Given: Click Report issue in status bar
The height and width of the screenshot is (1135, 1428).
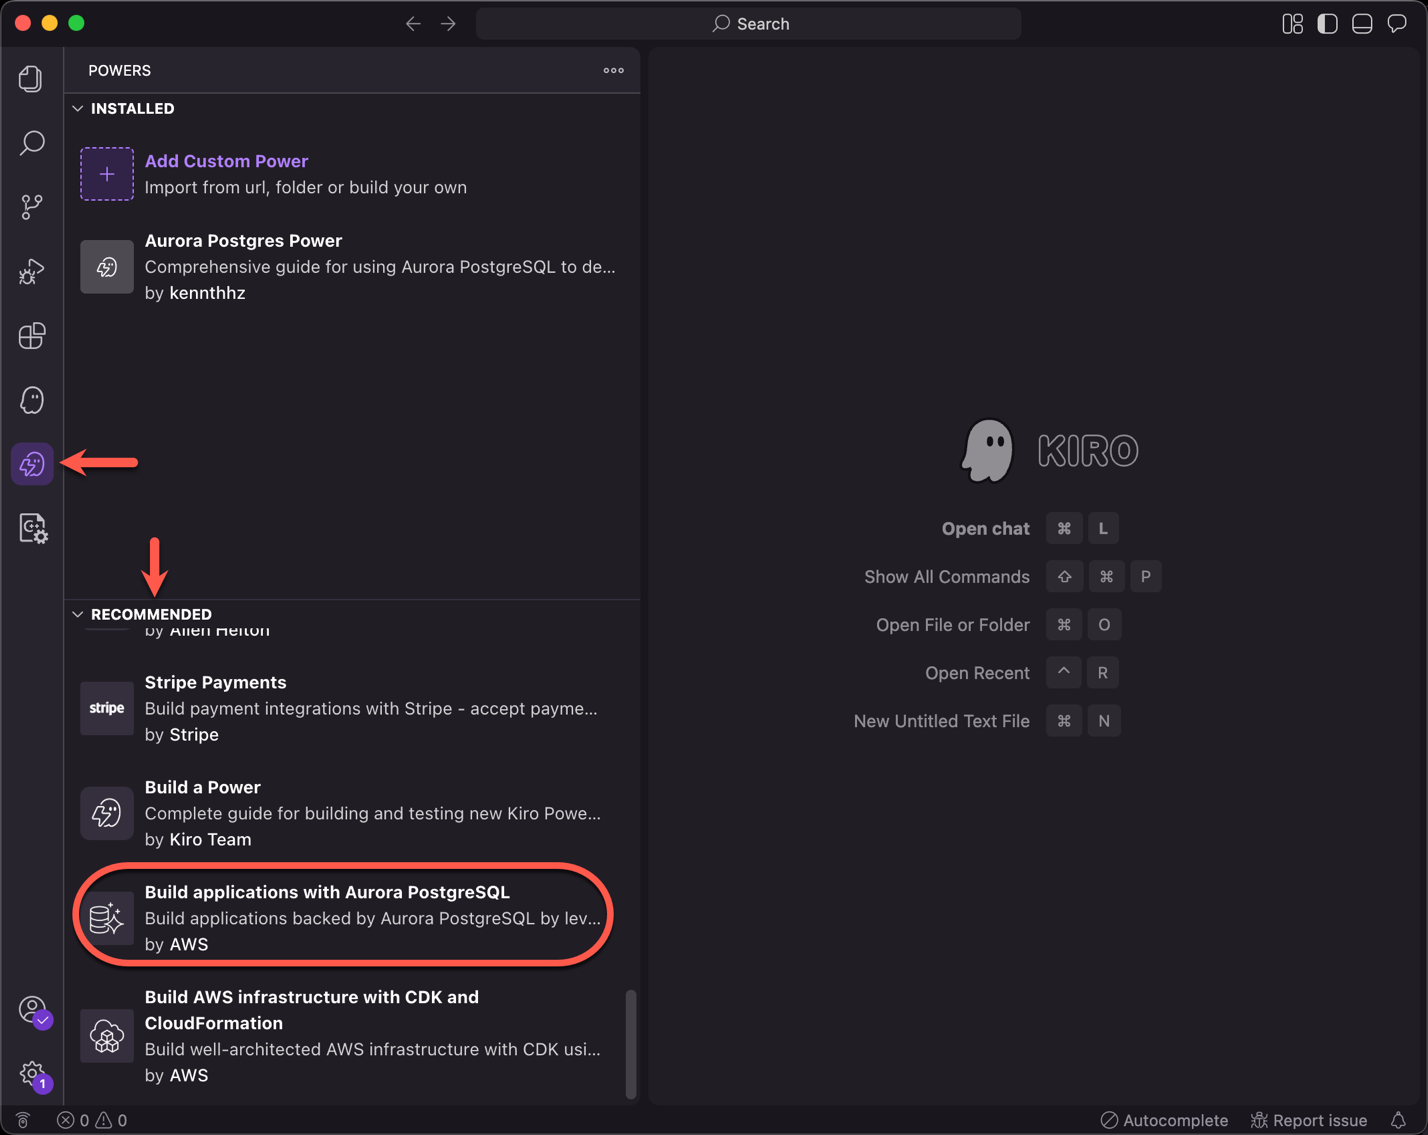Looking at the screenshot, I should coord(1309,1120).
